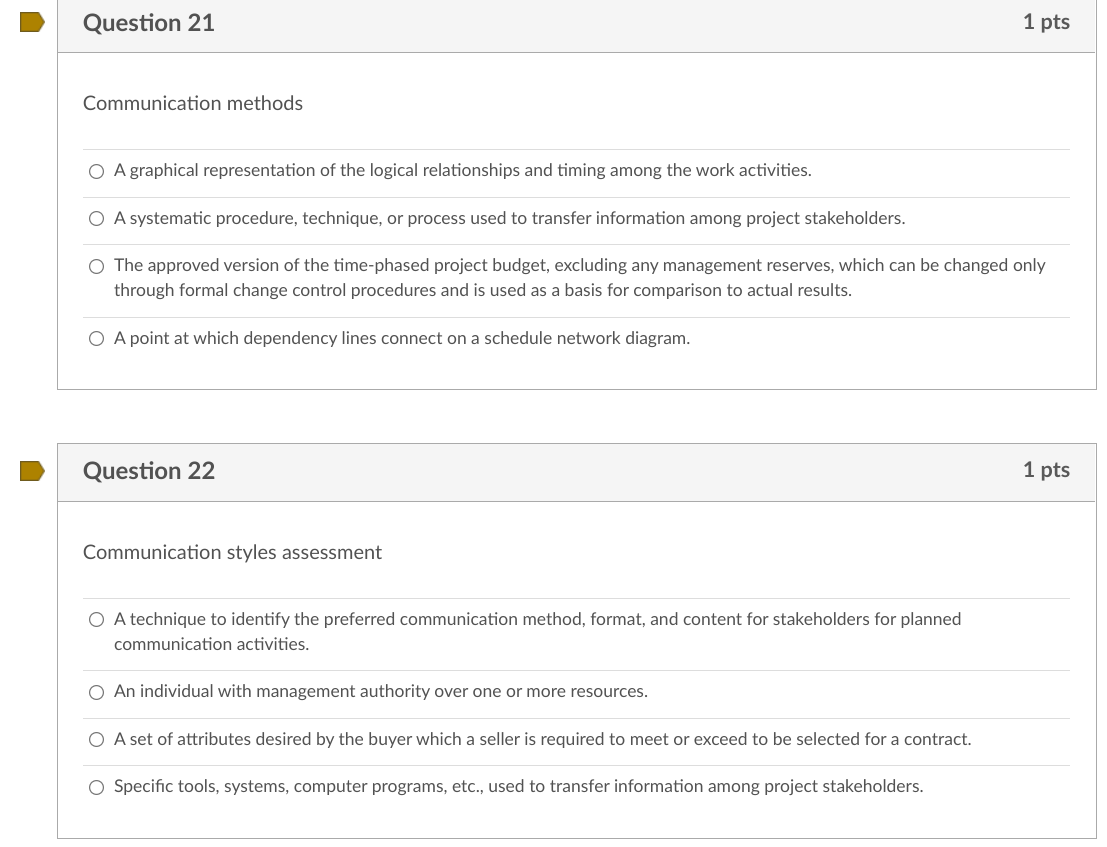Image resolution: width=1107 pixels, height=847 pixels.
Task: Select the buyer attributes answer in Question 22
Action: 96,740
